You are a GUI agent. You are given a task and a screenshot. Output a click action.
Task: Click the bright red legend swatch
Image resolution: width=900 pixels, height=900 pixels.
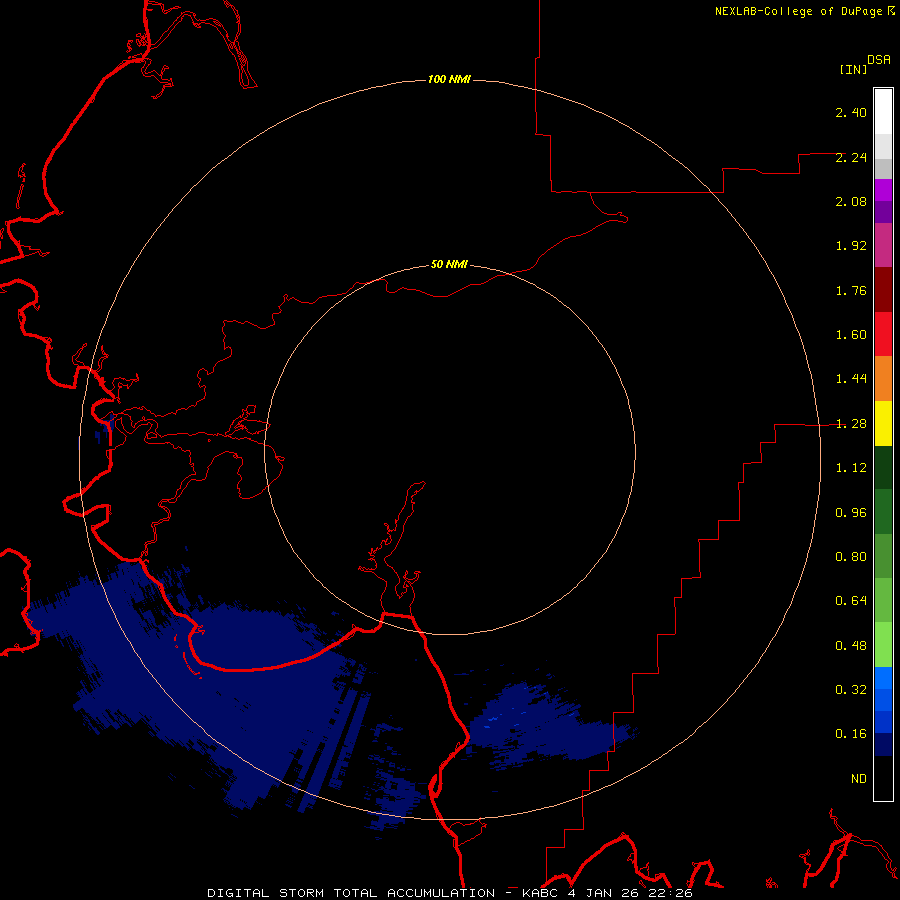pyautogui.click(x=883, y=334)
